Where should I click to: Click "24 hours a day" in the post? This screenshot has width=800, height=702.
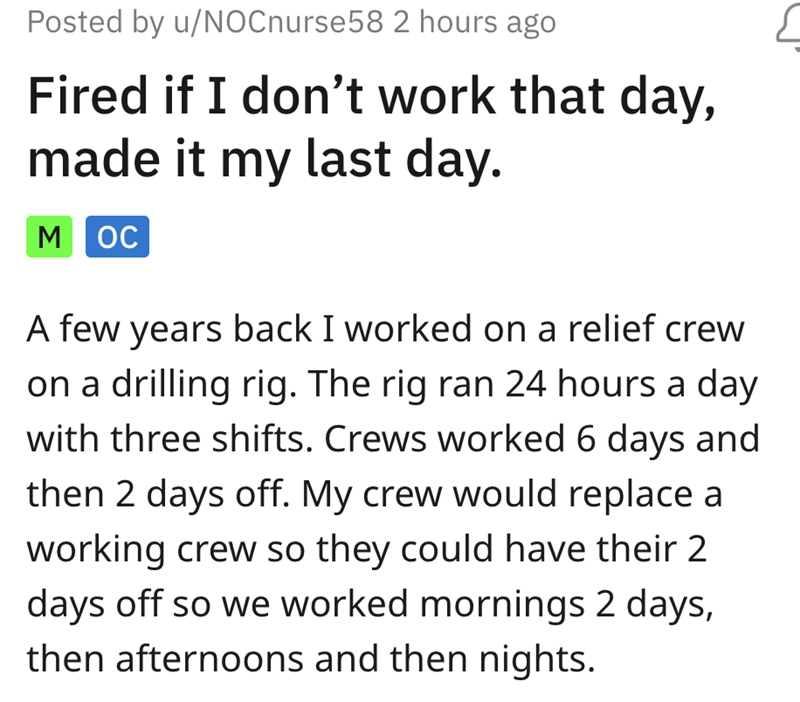[x=641, y=385]
